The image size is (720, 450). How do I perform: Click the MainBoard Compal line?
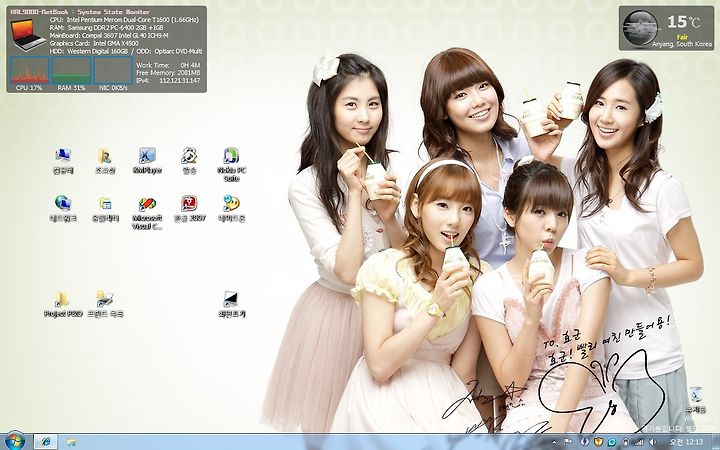click(x=109, y=35)
